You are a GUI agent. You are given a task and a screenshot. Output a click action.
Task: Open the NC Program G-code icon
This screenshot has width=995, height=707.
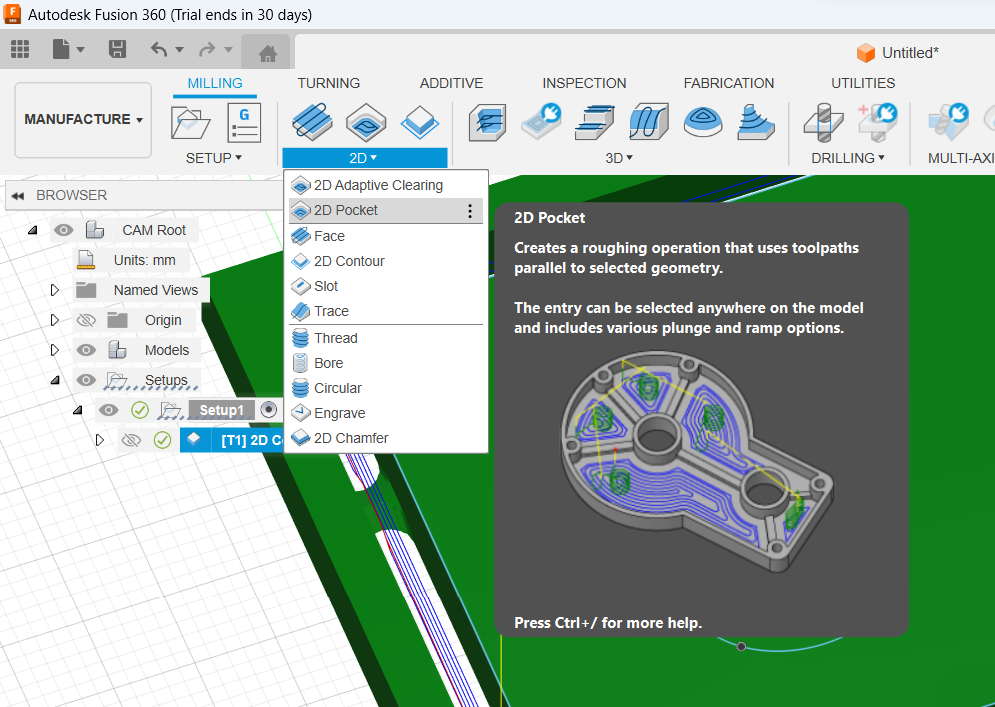pyautogui.click(x=244, y=122)
